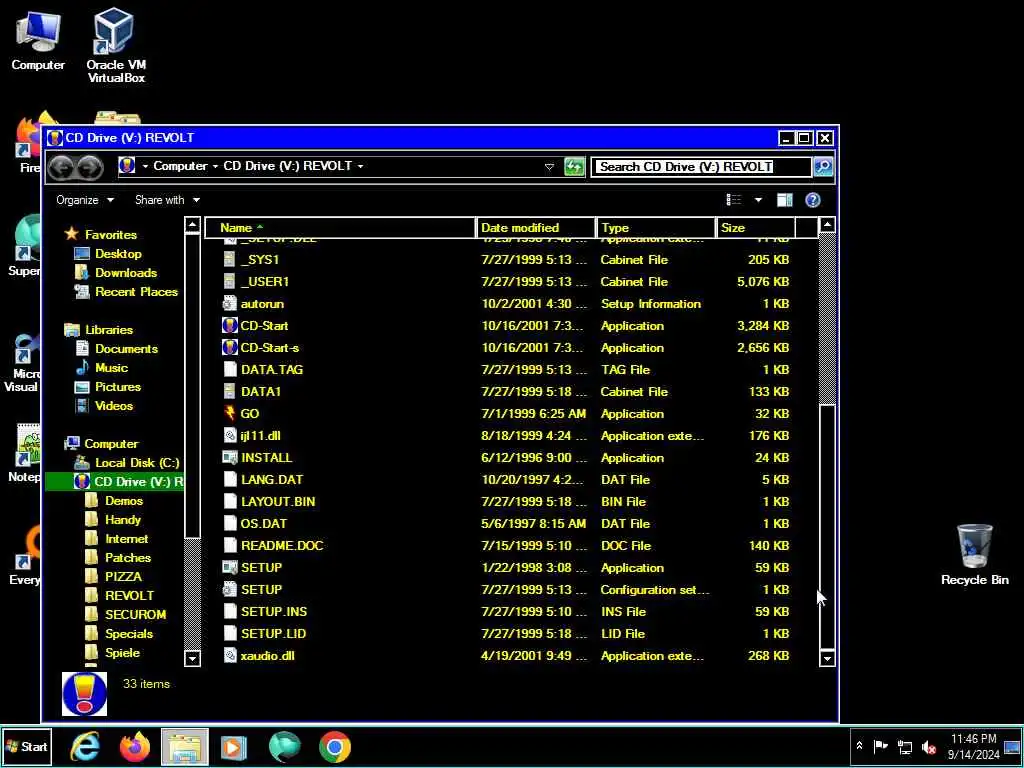Sort by Date modified column header
Image resolution: width=1024 pixels, height=768 pixels.
tap(536, 227)
